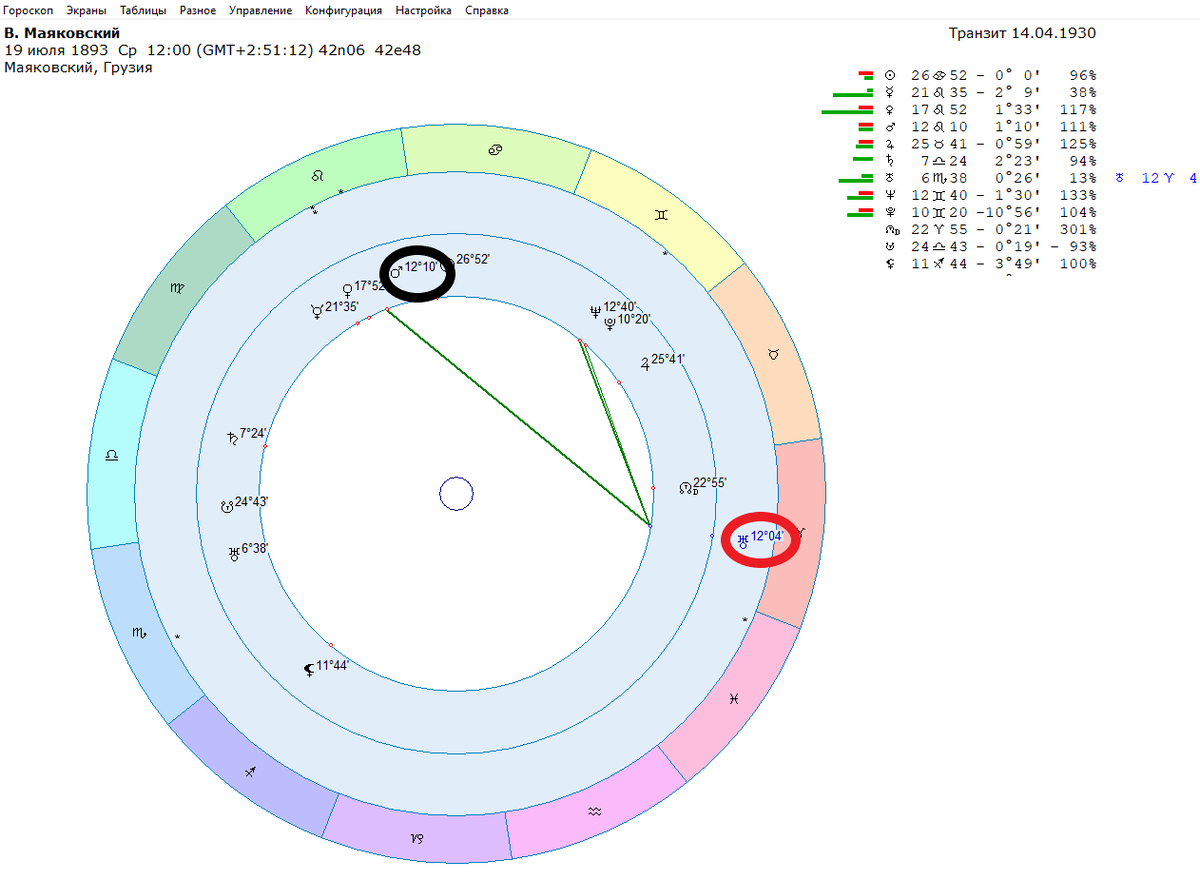Click the Saturn row showing 94% in table
The height and width of the screenshot is (880, 1200).
tap(990, 161)
